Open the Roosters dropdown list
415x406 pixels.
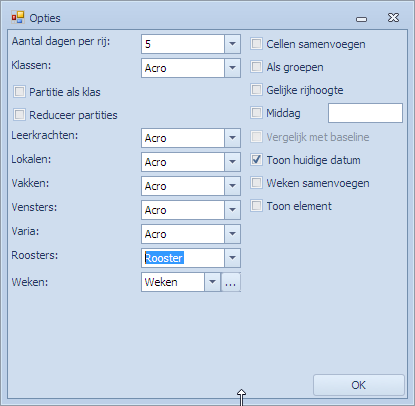[232, 258]
